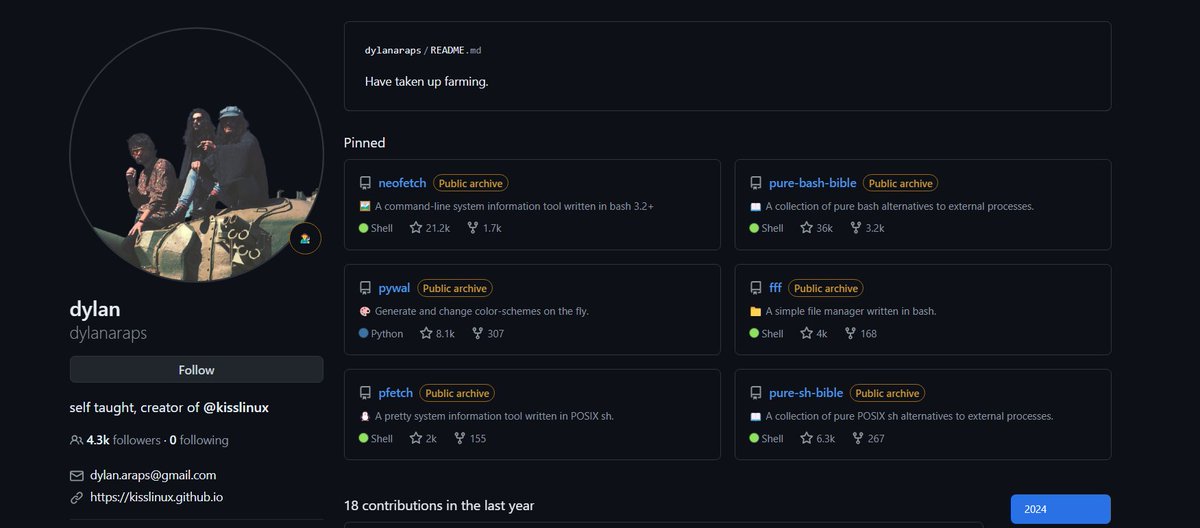Open neofetch forks count 1.7k
Viewport: 1200px width, 528px height.
click(x=484, y=228)
